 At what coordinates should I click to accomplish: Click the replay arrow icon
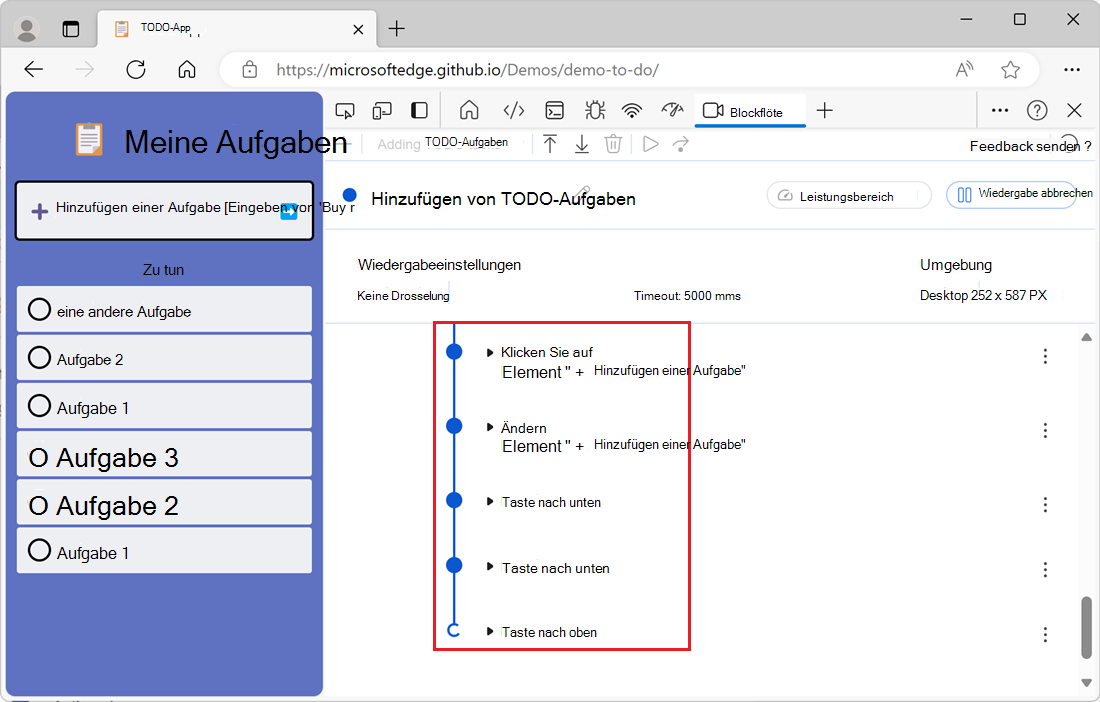(x=682, y=143)
